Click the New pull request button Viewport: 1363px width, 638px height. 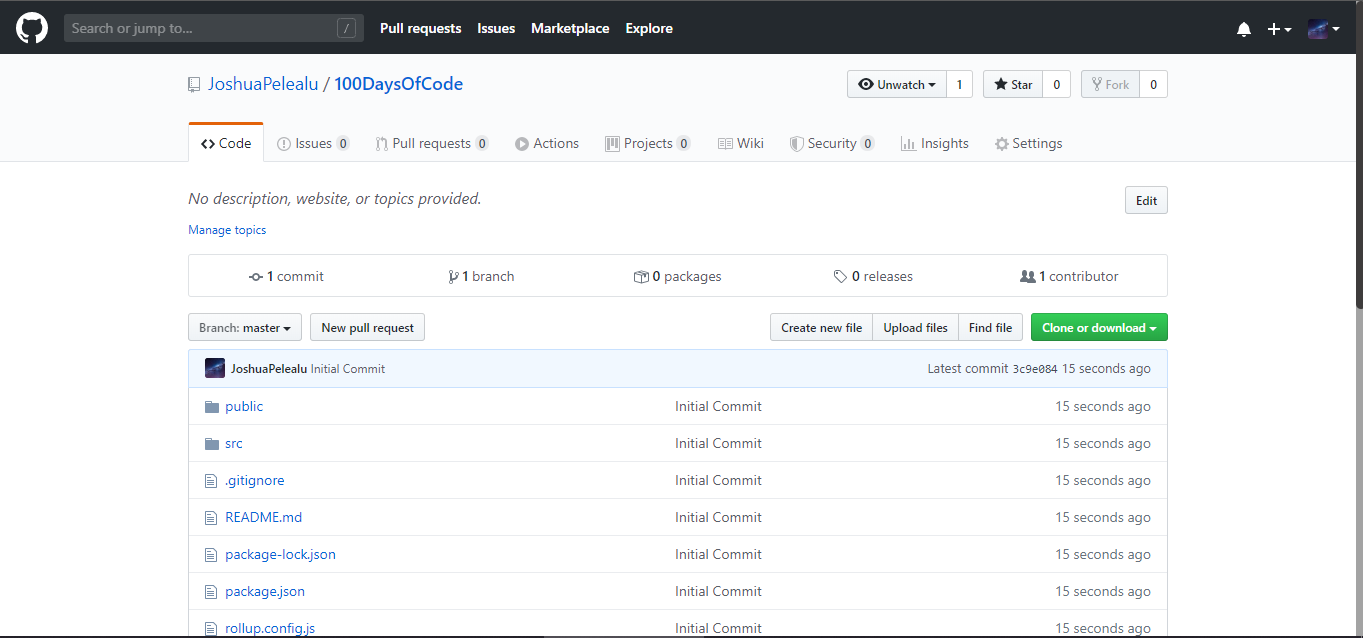(367, 328)
